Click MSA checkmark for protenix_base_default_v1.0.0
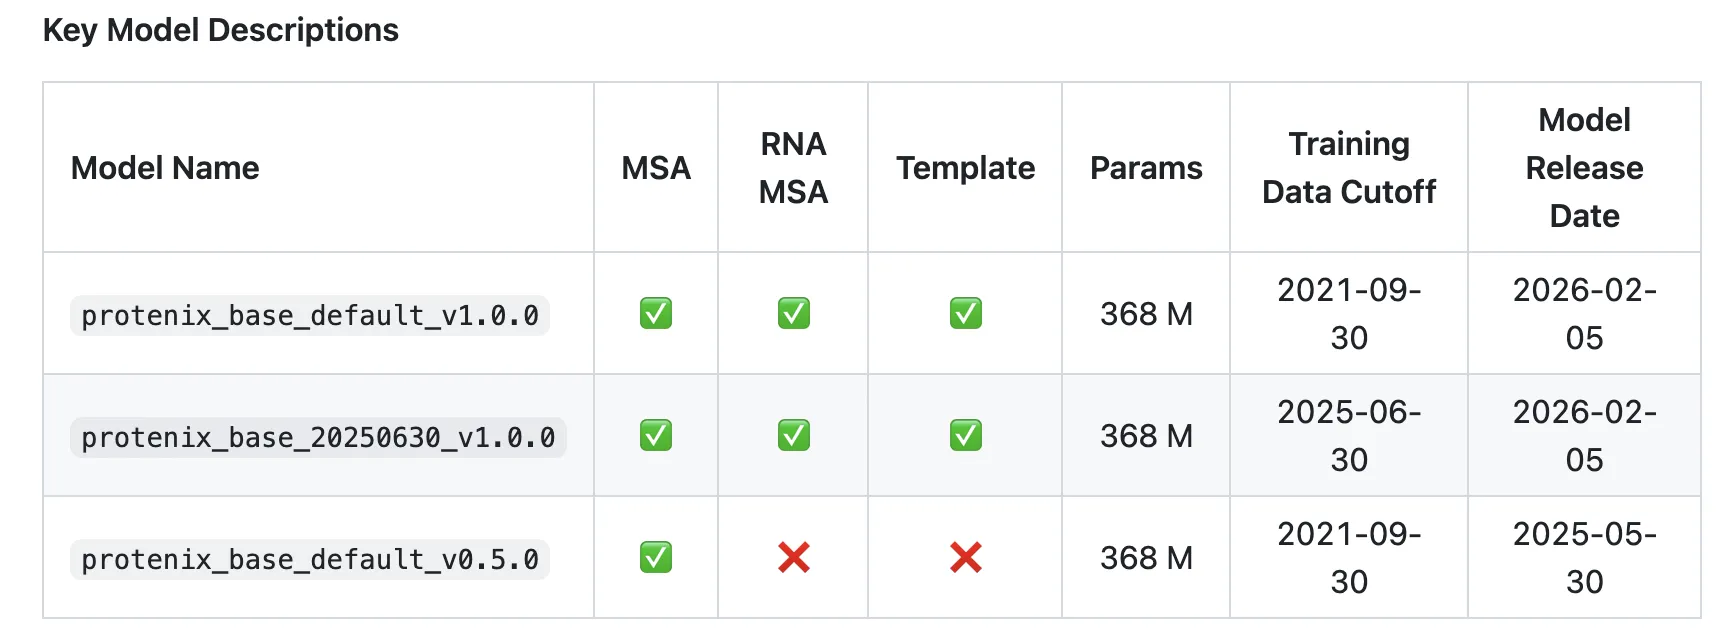Screen dimensions: 1730x638 [x=656, y=314]
